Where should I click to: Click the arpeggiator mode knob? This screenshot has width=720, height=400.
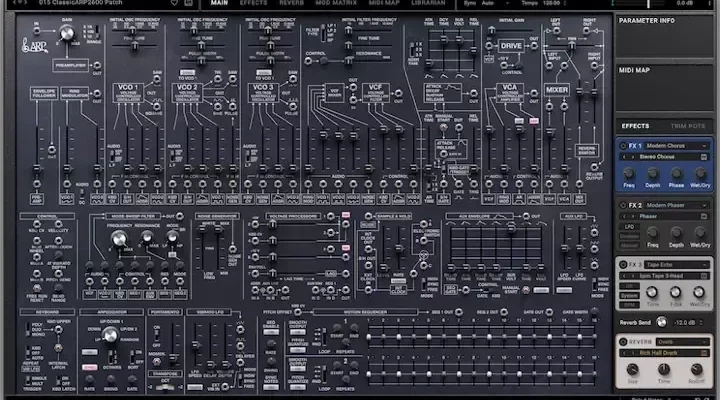pyautogui.click(x=110, y=335)
